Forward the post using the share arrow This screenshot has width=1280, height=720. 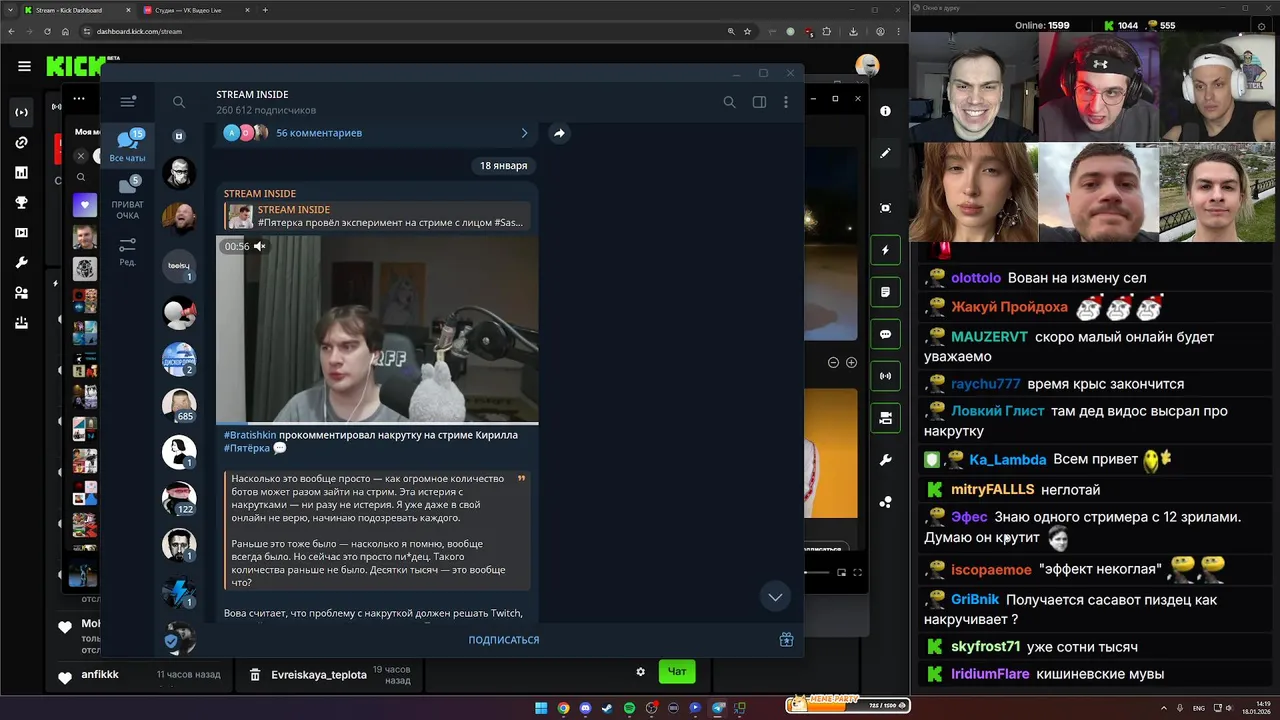coord(559,133)
